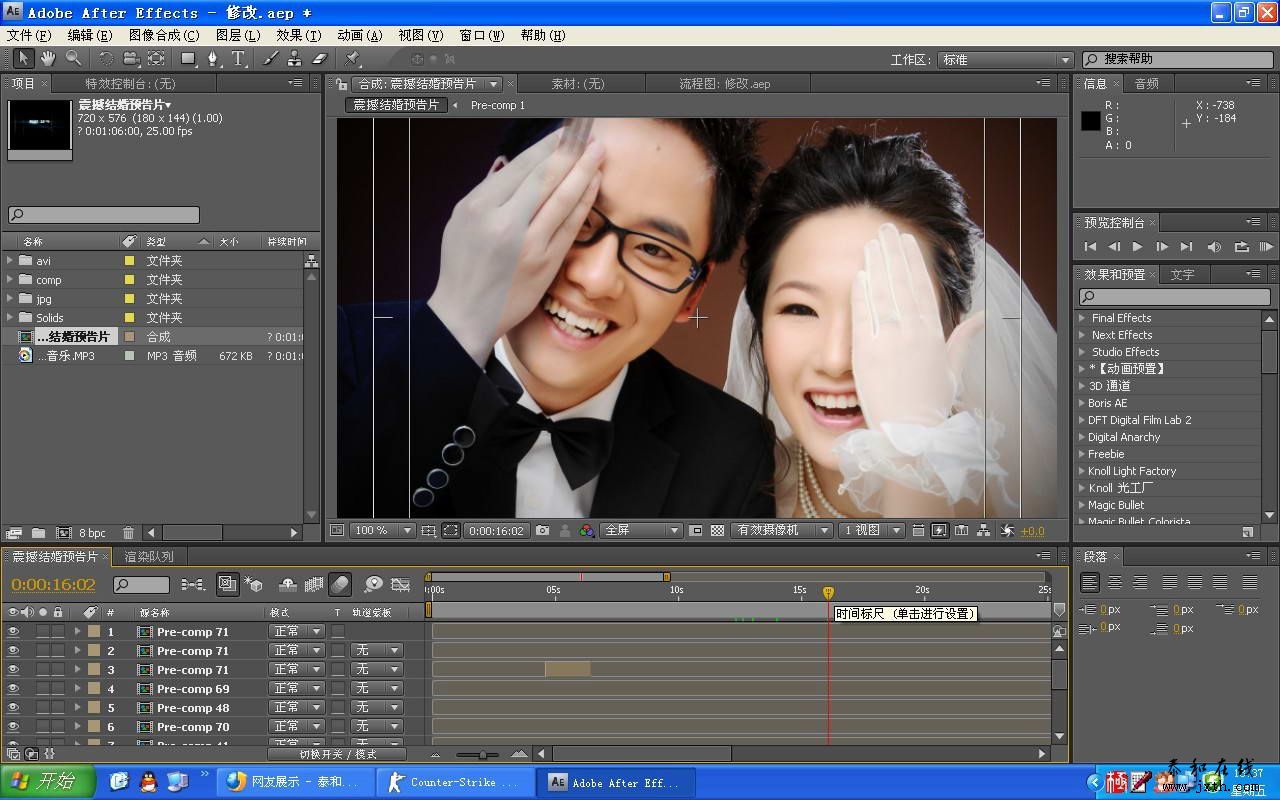Hide layer 1 Pre-comp 71 eye
Screen dimensions: 1280x800
(14, 632)
